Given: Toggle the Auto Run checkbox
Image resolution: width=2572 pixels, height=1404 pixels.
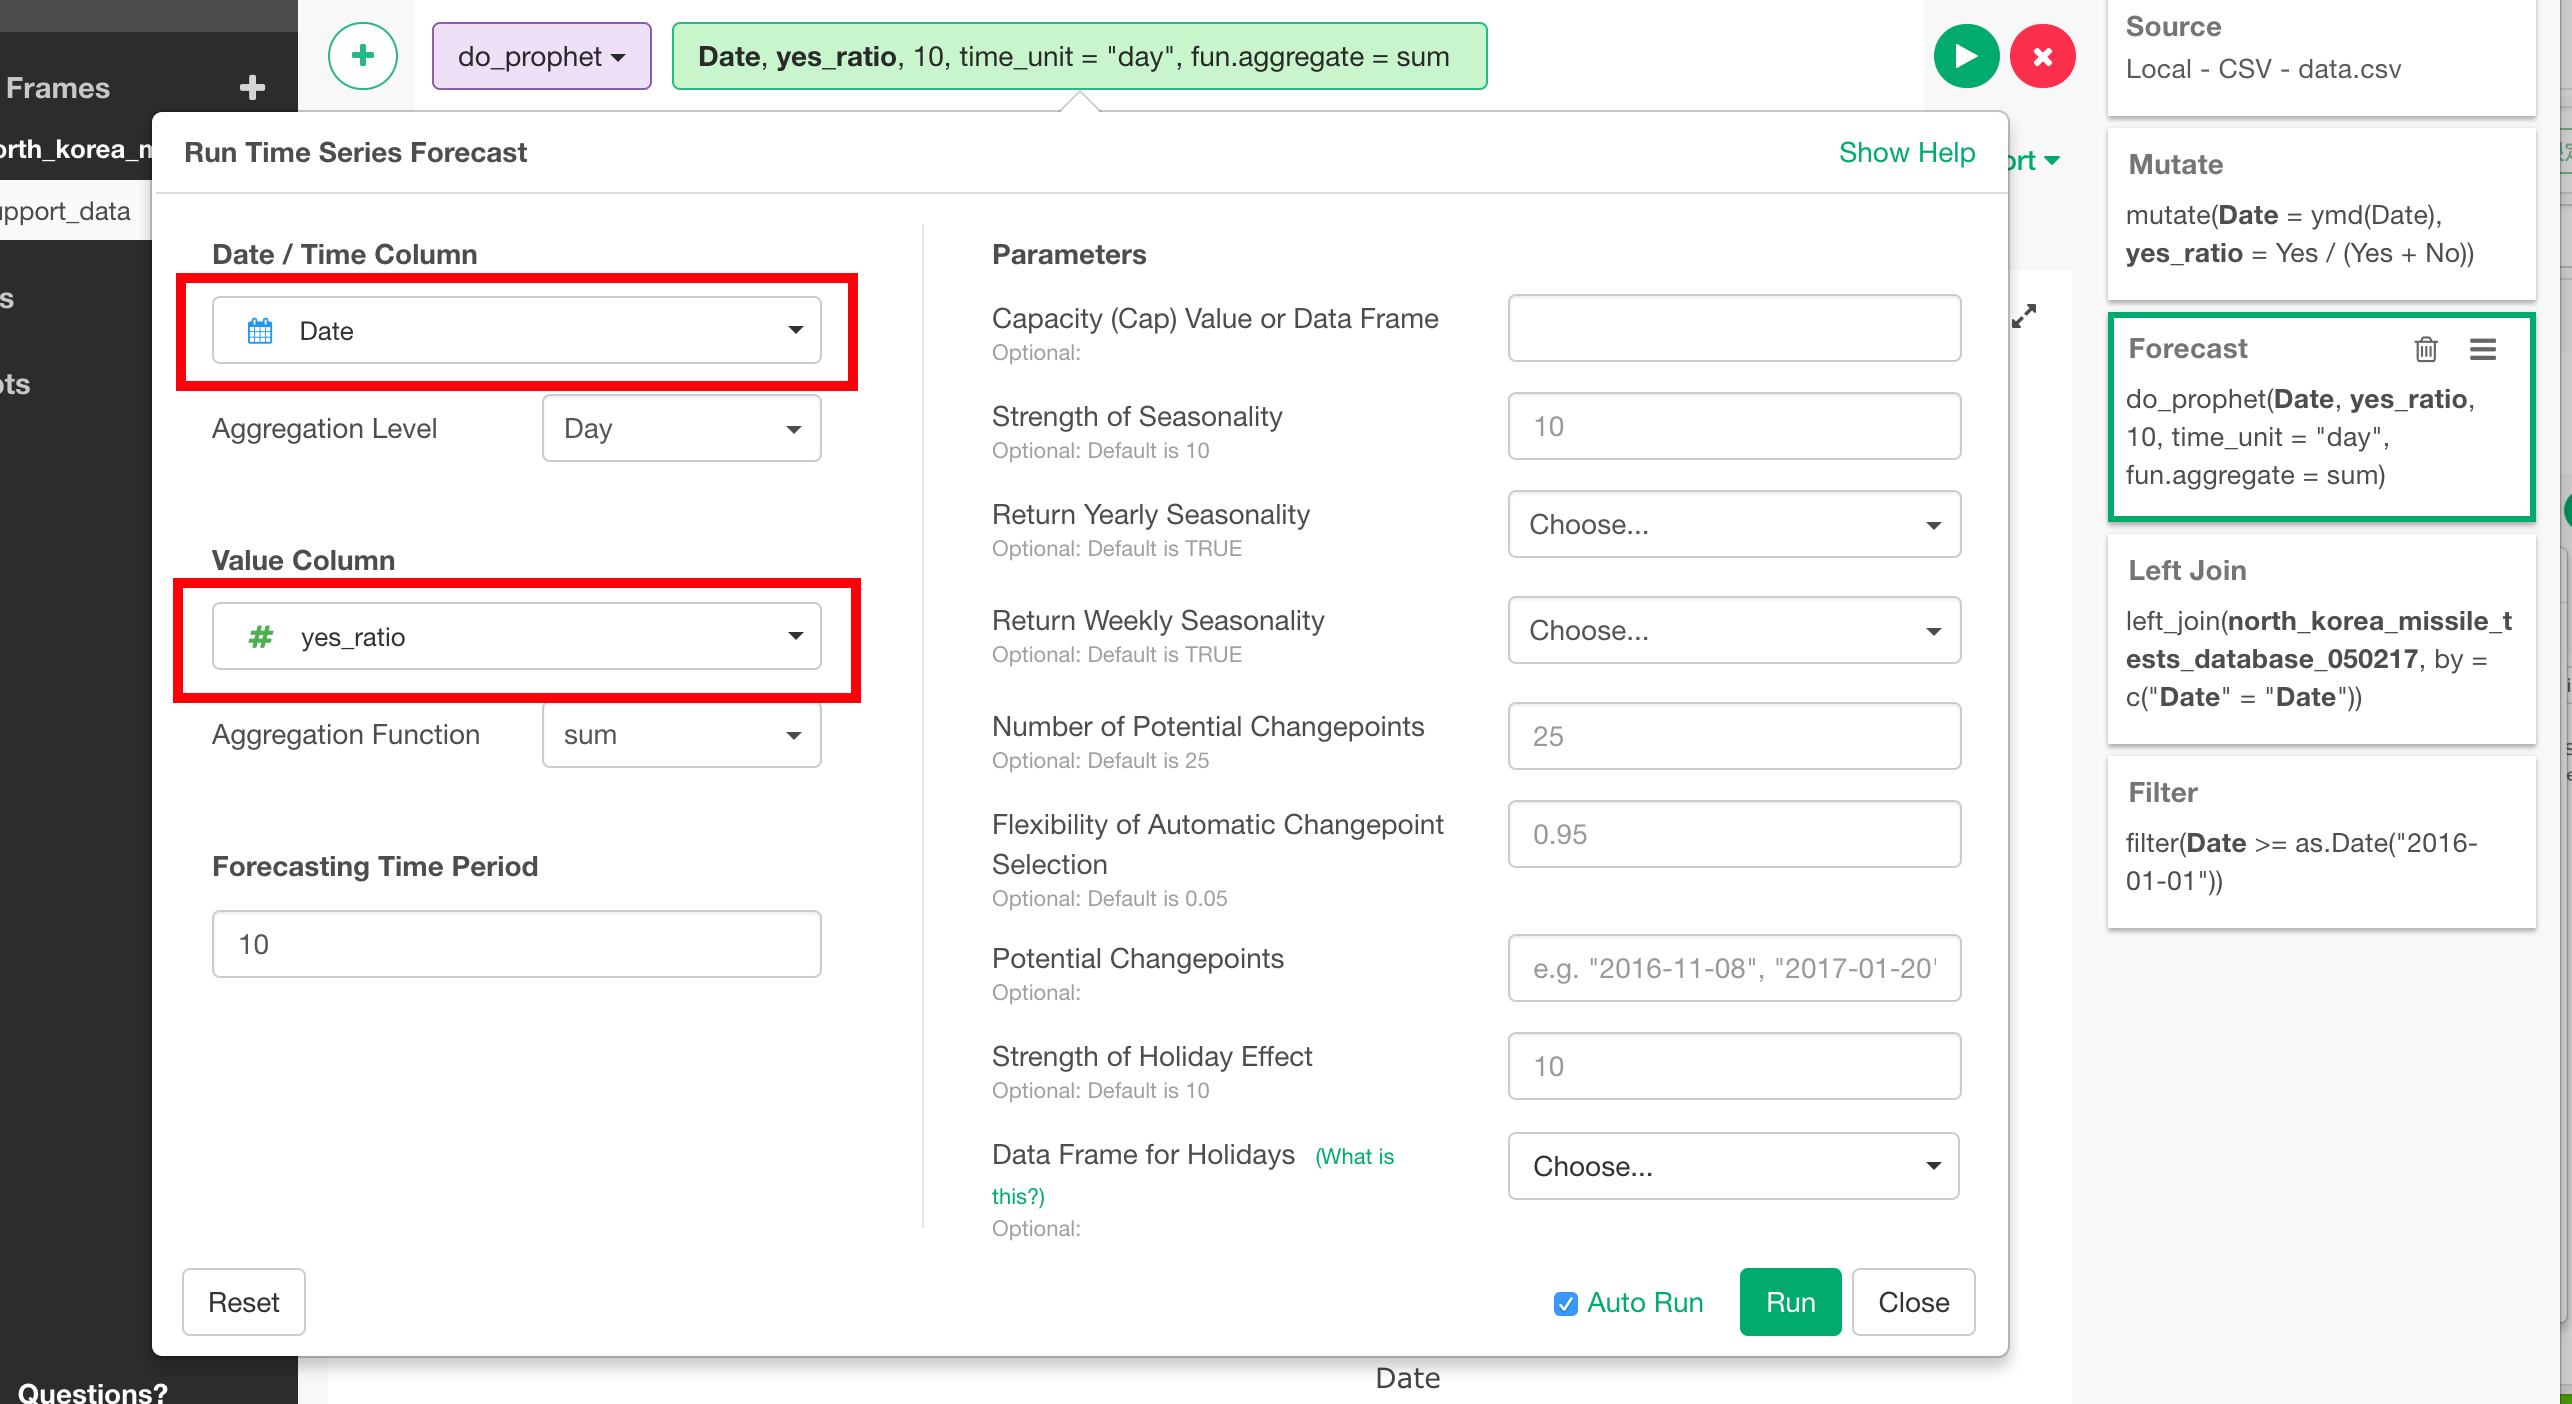Looking at the screenshot, I should pyautogui.click(x=1564, y=1304).
